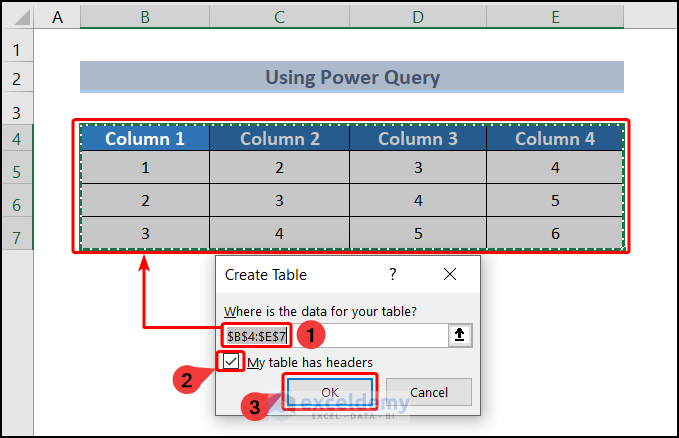679x438 pixels.
Task: Select column B header
Action: coord(145,16)
